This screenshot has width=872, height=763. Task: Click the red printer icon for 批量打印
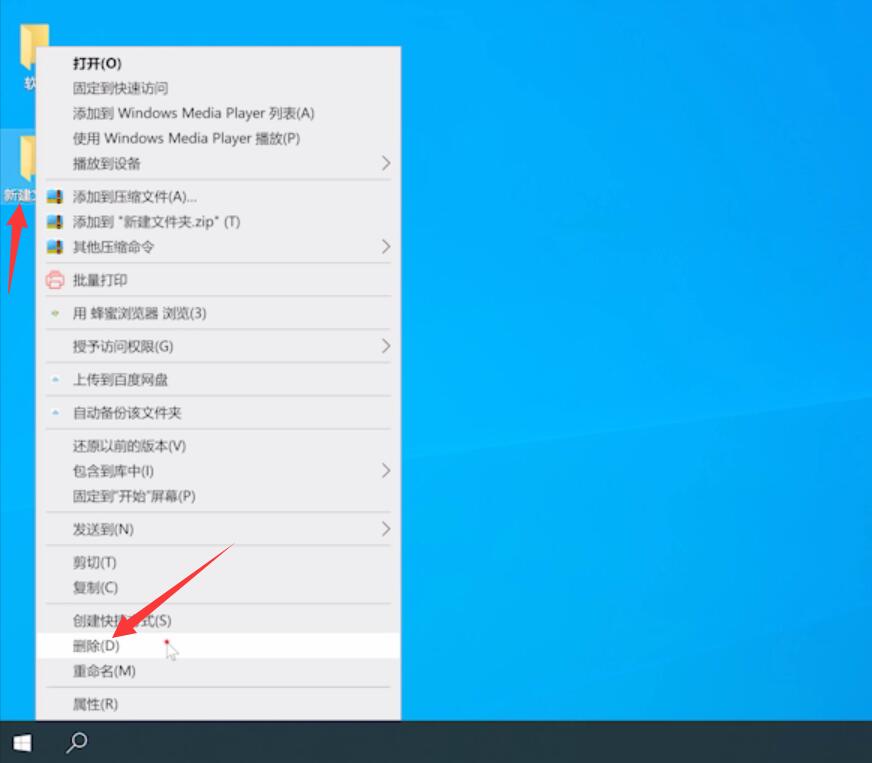54,280
